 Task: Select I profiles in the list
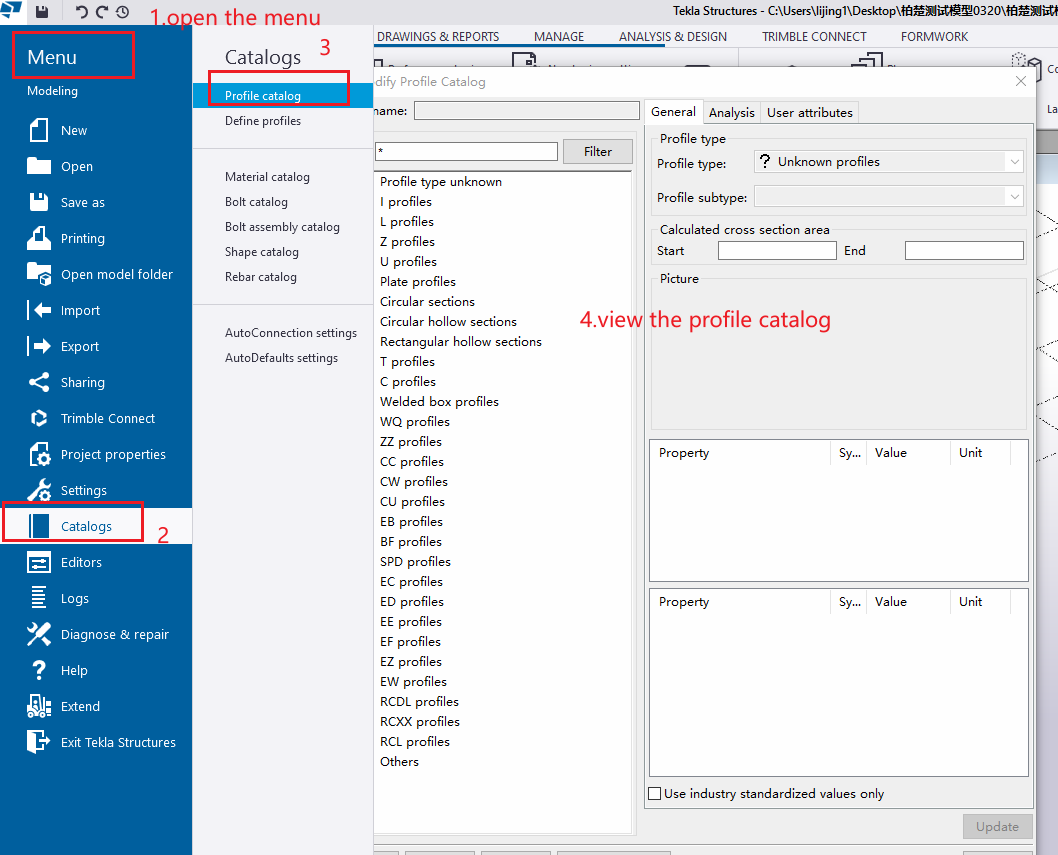[406, 202]
